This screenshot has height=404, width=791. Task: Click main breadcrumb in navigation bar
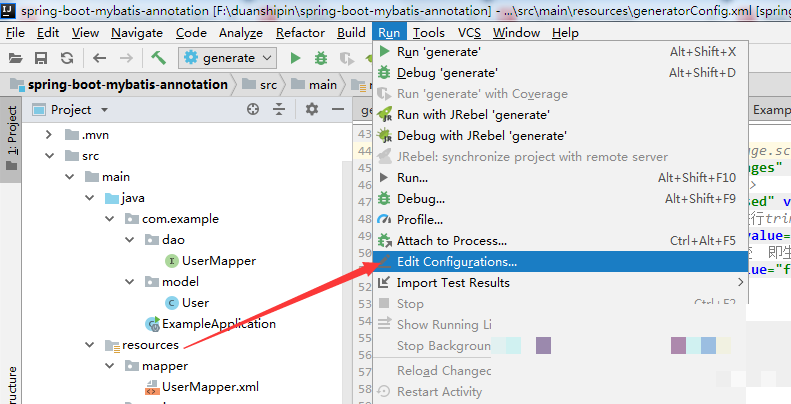coord(314,85)
